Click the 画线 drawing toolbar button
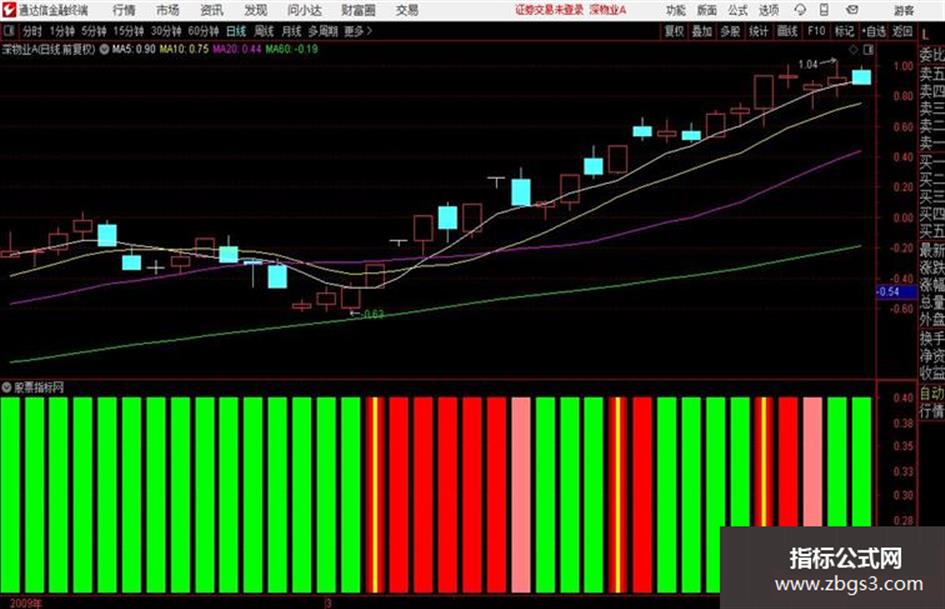Image resolution: width=945 pixels, height=609 pixels. (787, 31)
